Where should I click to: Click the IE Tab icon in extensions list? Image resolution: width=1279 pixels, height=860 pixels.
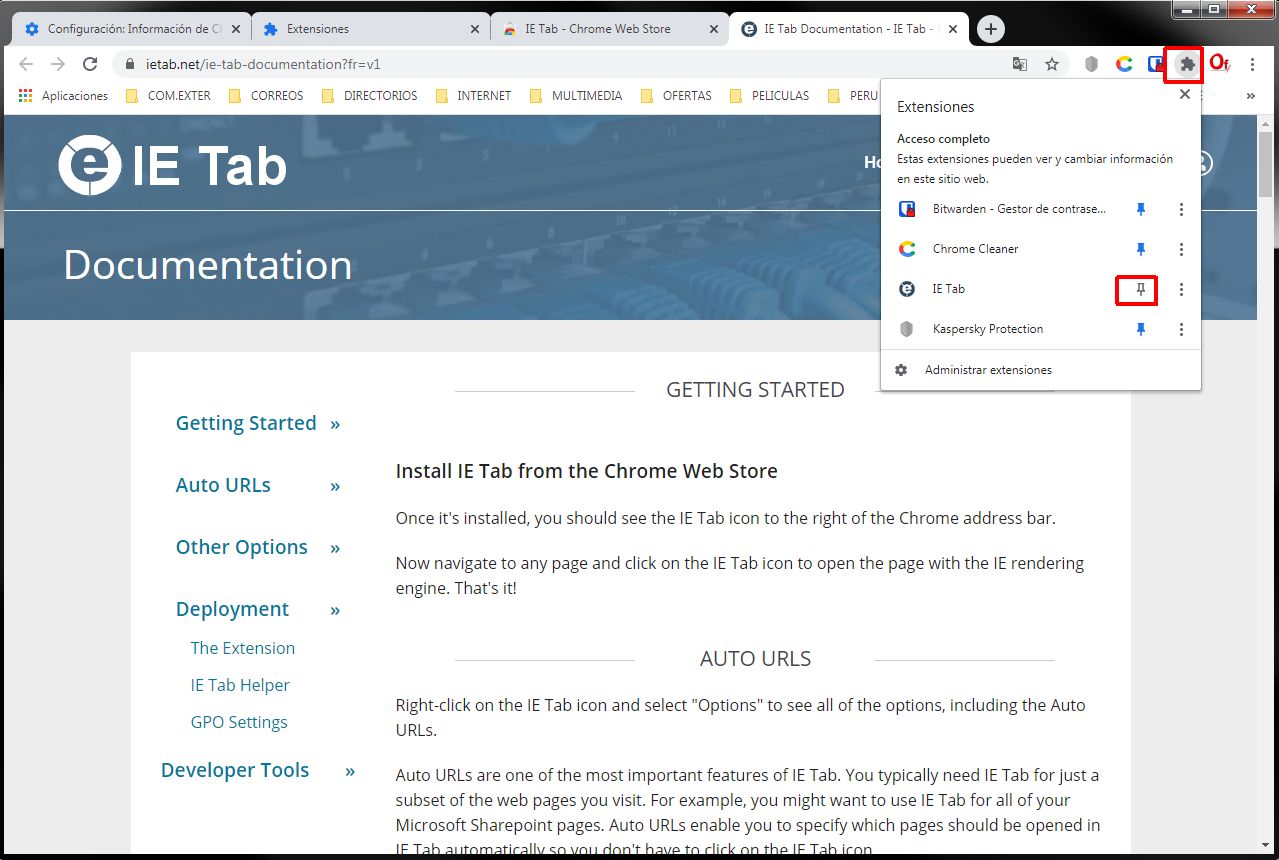pyautogui.click(x=907, y=289)
